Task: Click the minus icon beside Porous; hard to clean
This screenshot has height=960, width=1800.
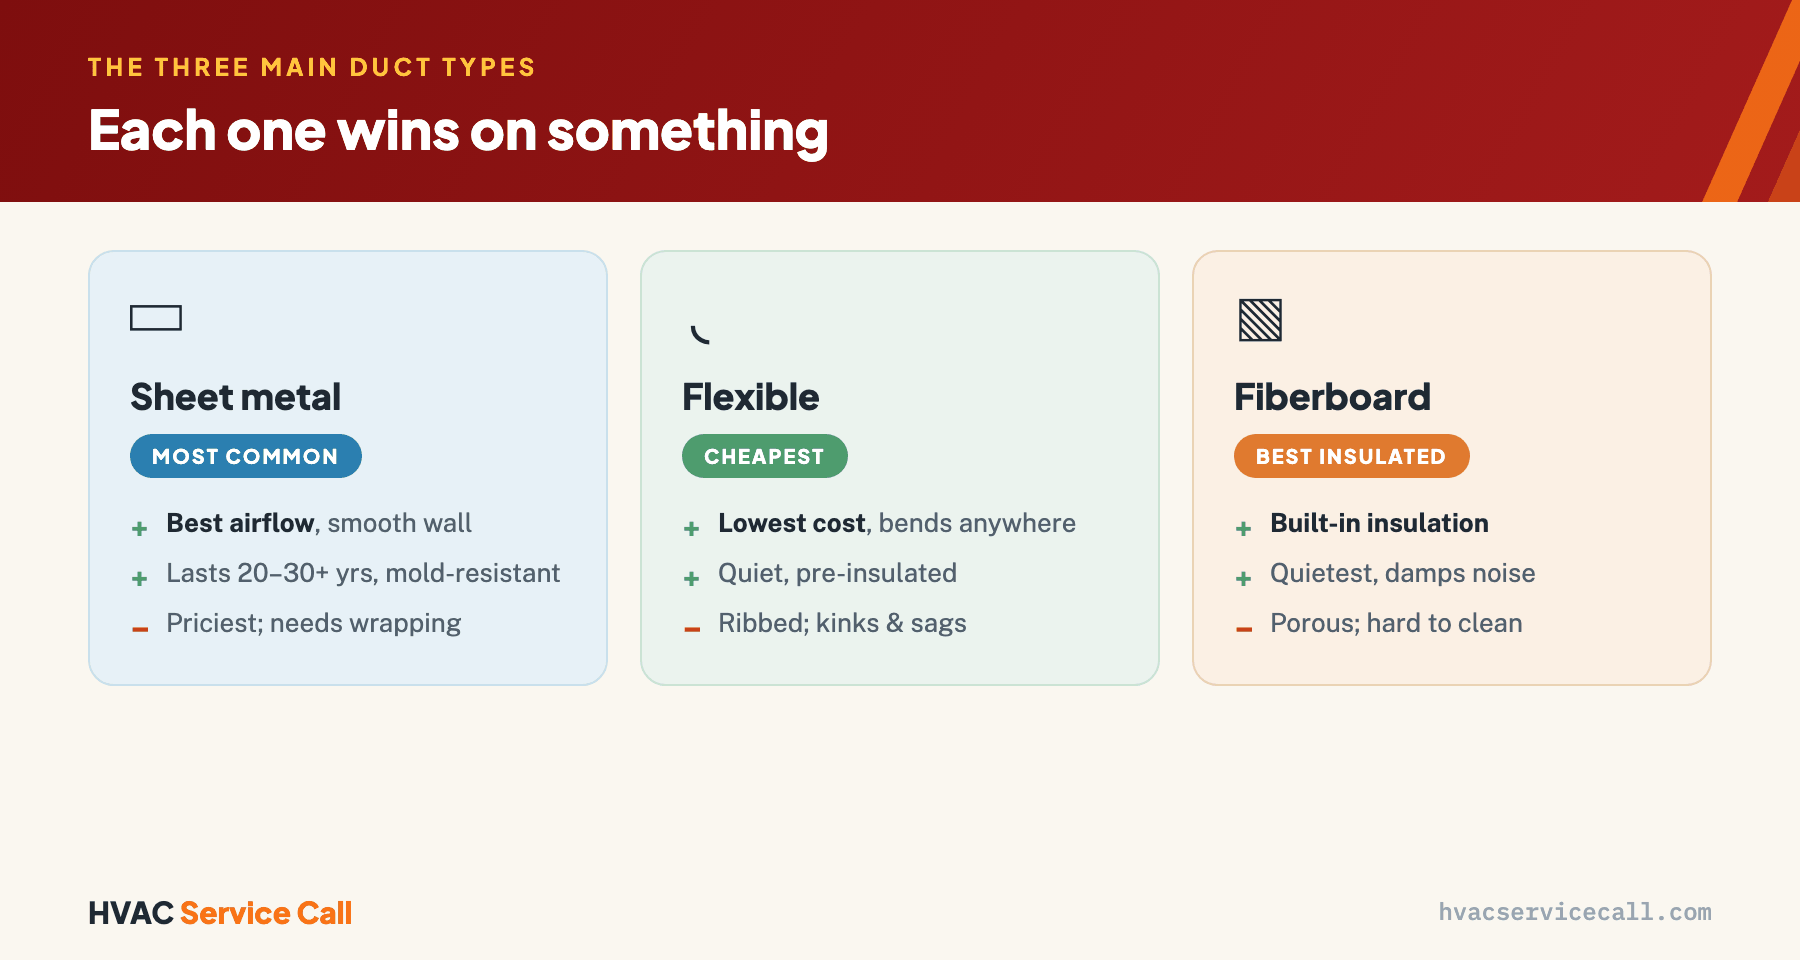Action: (x=1244, y=629)
